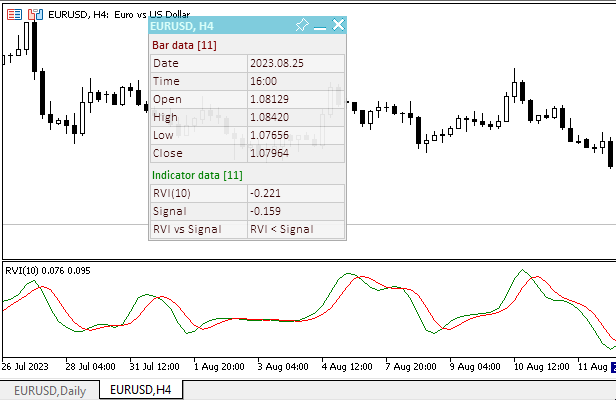Select the Signal value -0.159 cell

(x=296, y=211)
